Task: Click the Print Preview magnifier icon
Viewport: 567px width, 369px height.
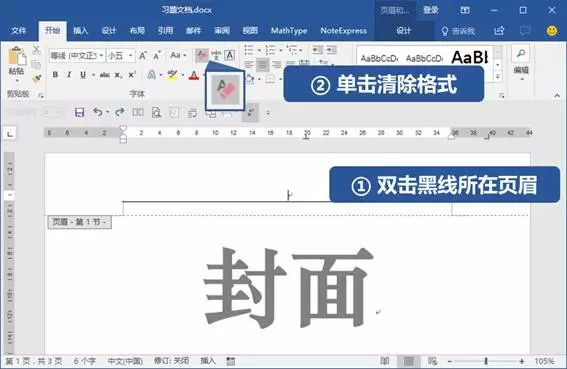Action: coord(156,113)
